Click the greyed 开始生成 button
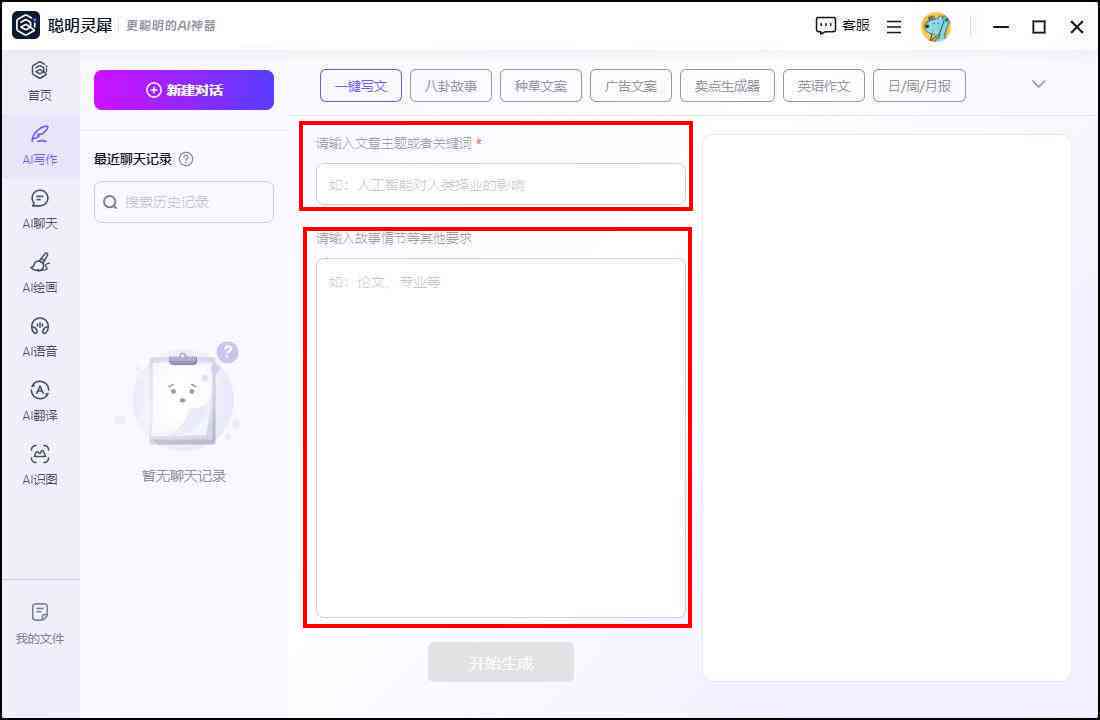This screenshot has width=1100, height=720. [501, 662]
